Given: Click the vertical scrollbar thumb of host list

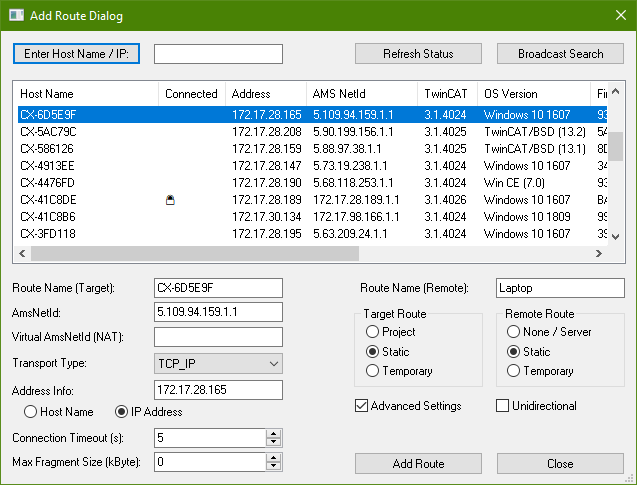Looking at the screenshot, I should [615, 146].
